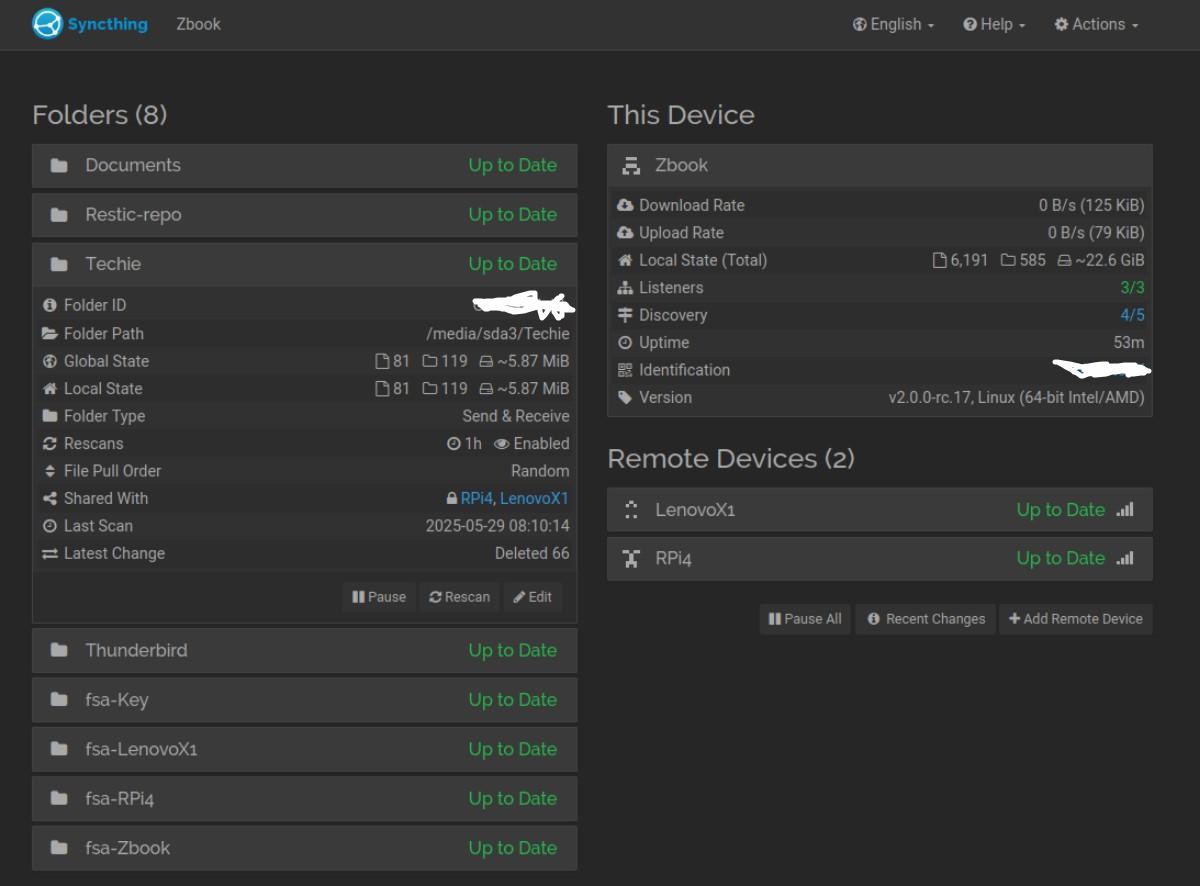Click the LenovoX1 device identicon
1200x886 pixels.
click(x=631, y=510)
